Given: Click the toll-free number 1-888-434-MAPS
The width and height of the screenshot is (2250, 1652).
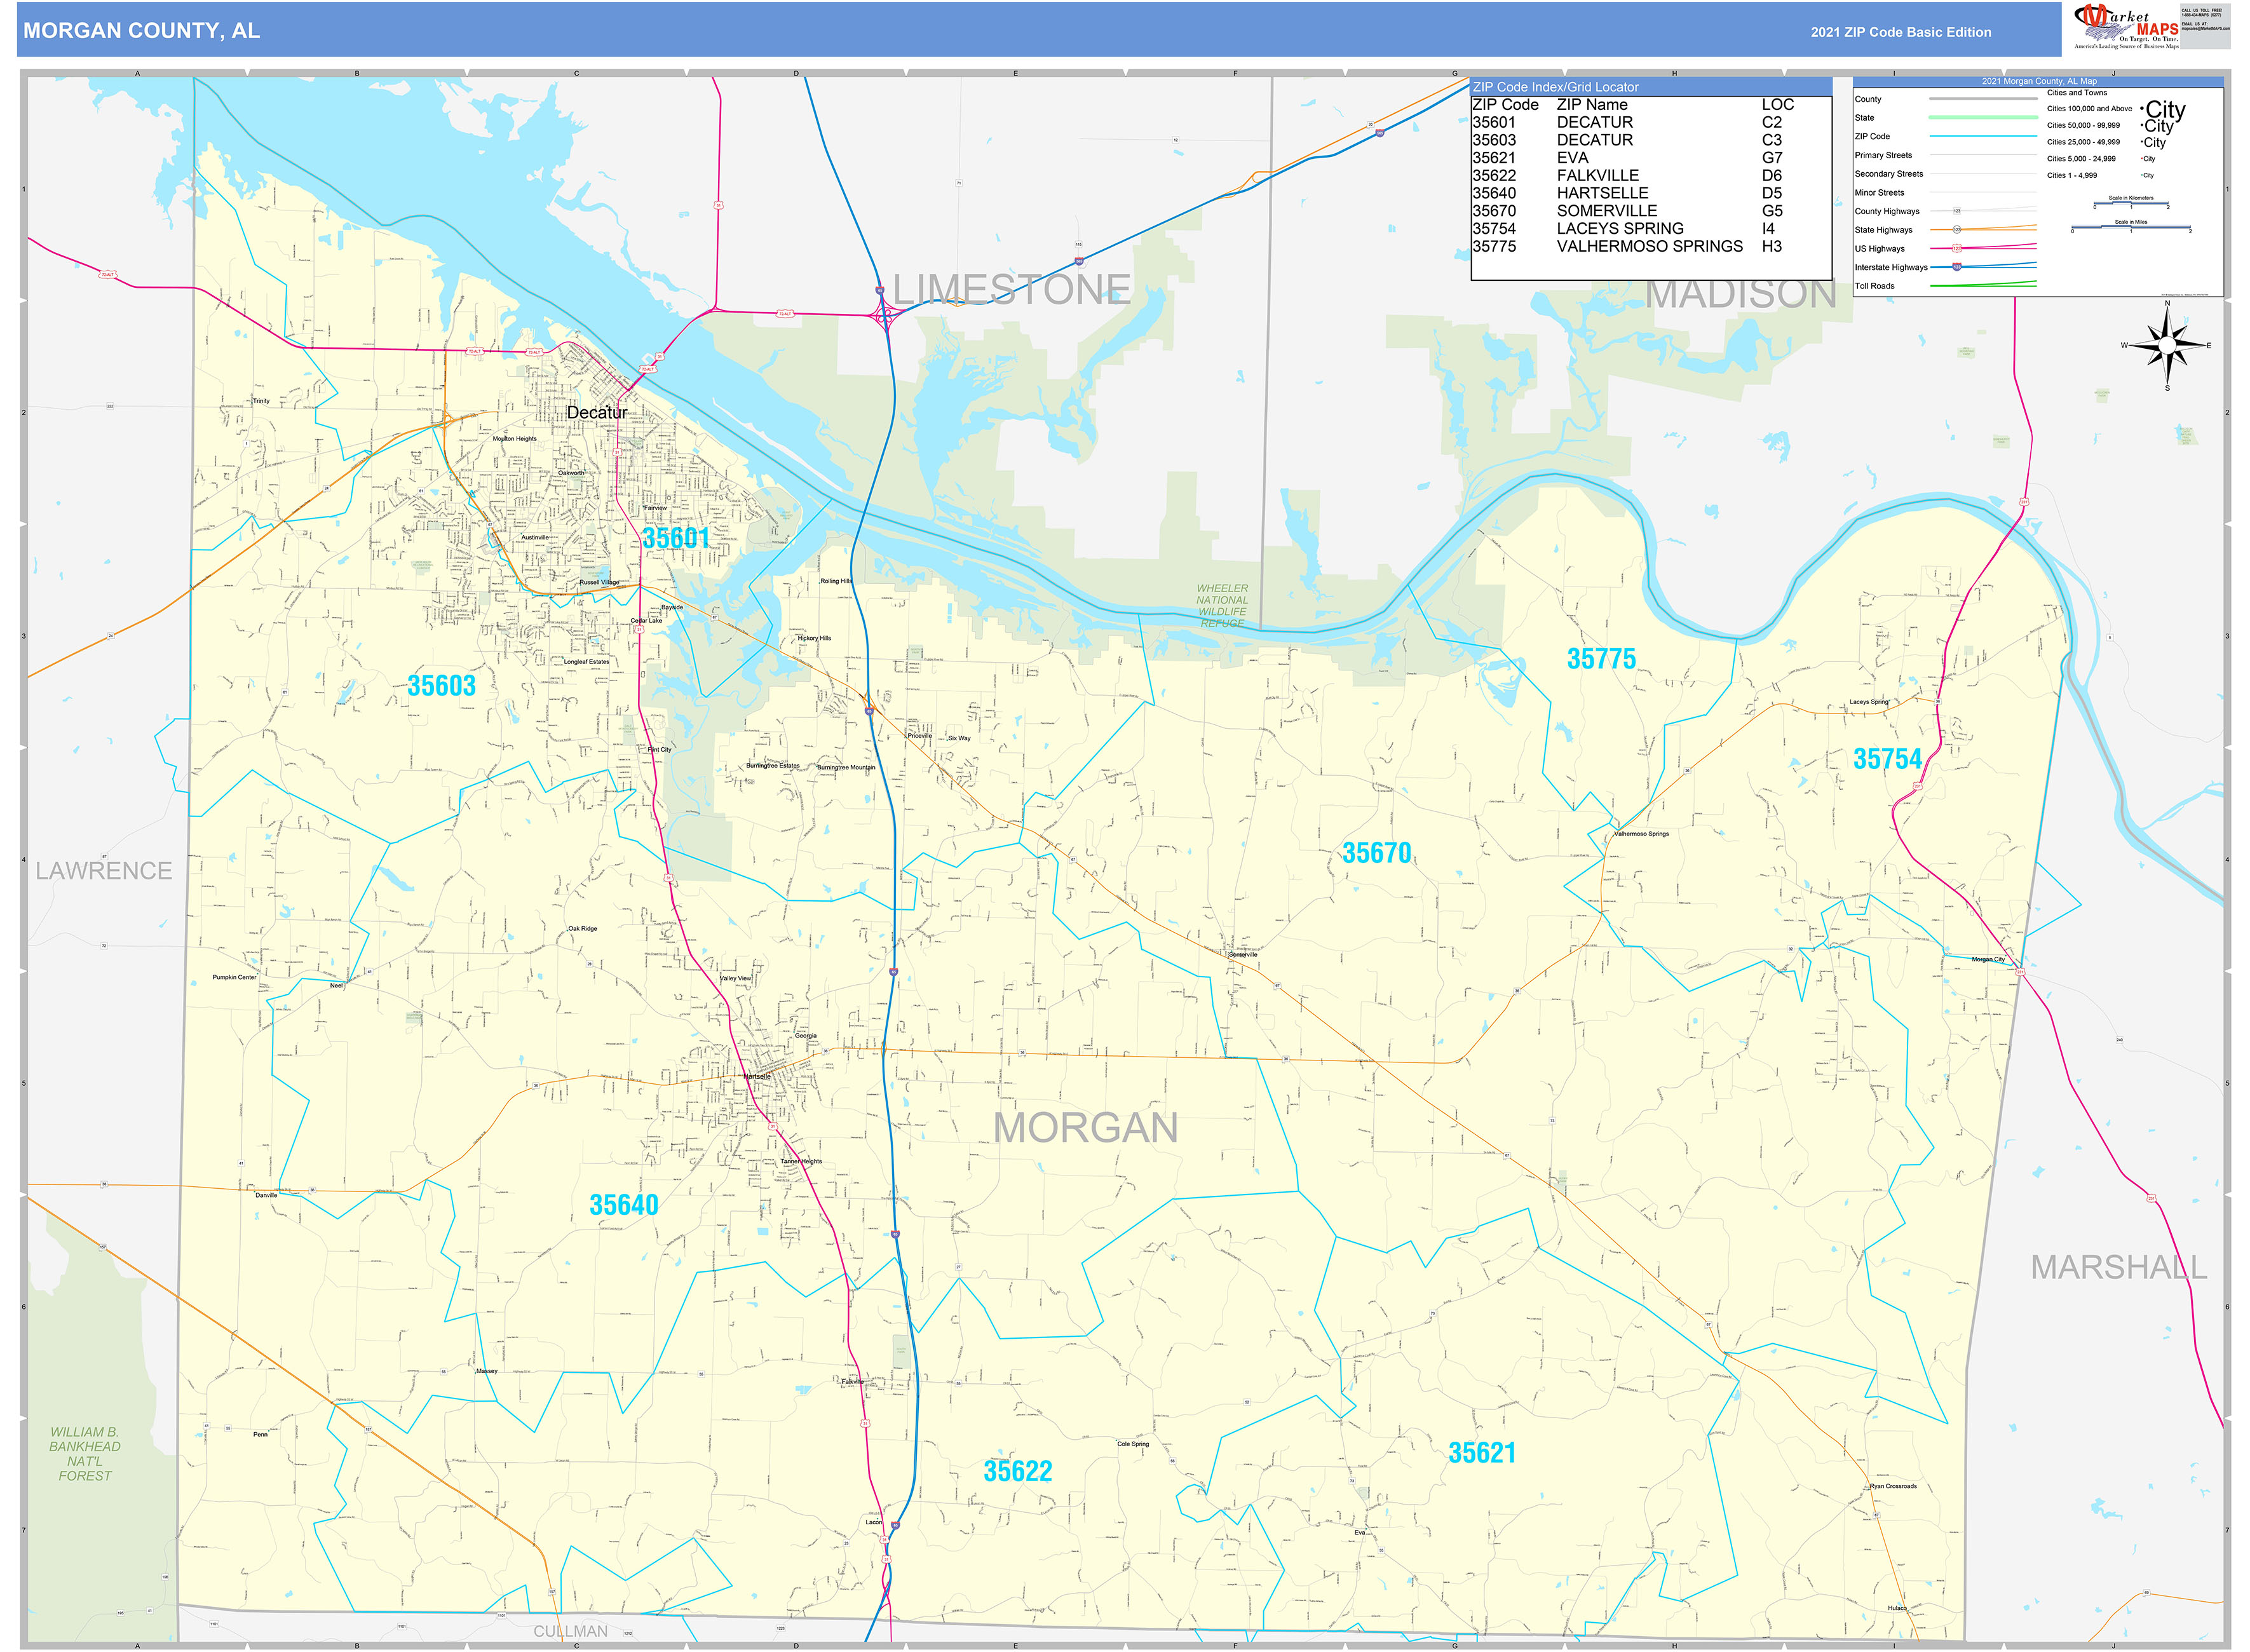Looking at the screenshot, I should (2201, 15).
